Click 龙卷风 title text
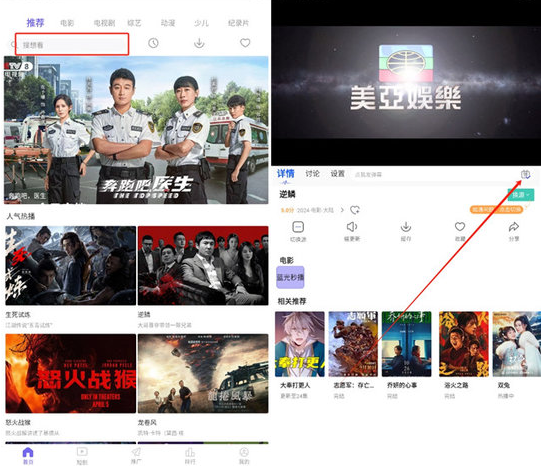Viewport: 541px width, 469px height. (x=147, y=422)
